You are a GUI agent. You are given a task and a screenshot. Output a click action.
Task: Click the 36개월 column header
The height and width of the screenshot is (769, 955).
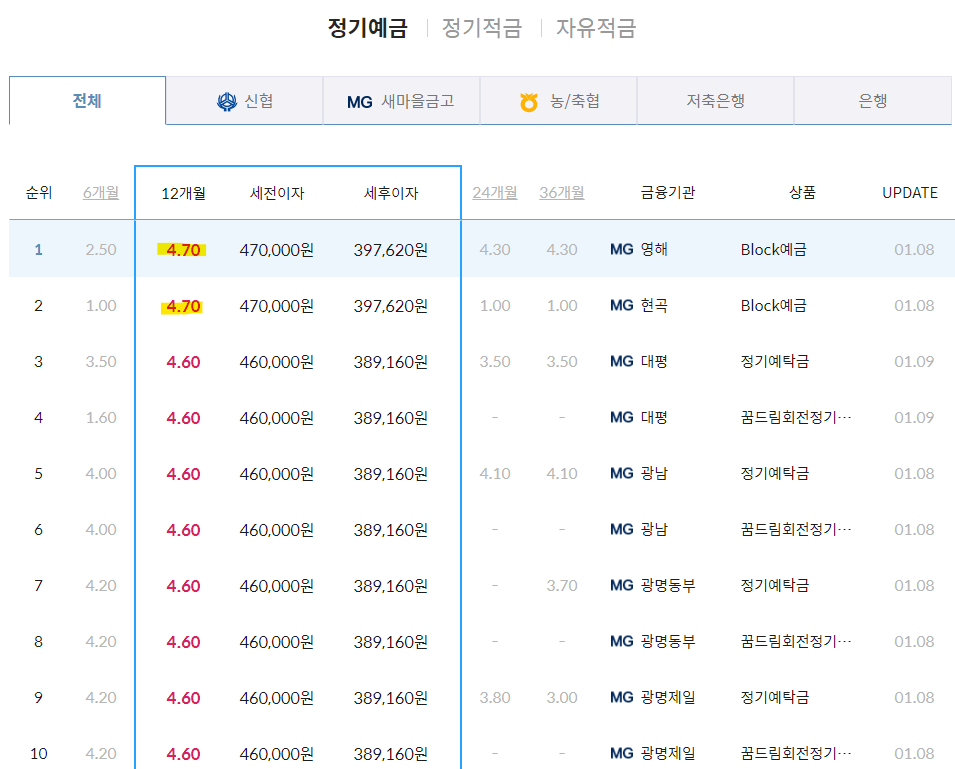561,193
